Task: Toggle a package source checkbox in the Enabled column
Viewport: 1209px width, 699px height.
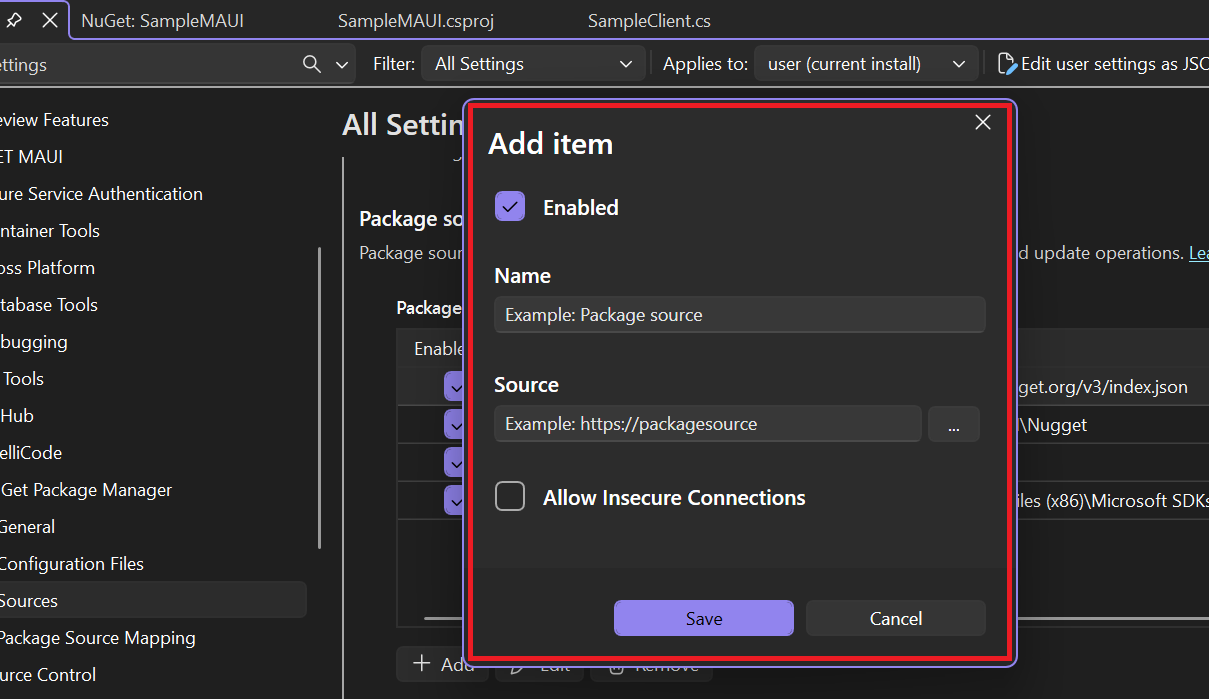Action: (x=456, y=386)
